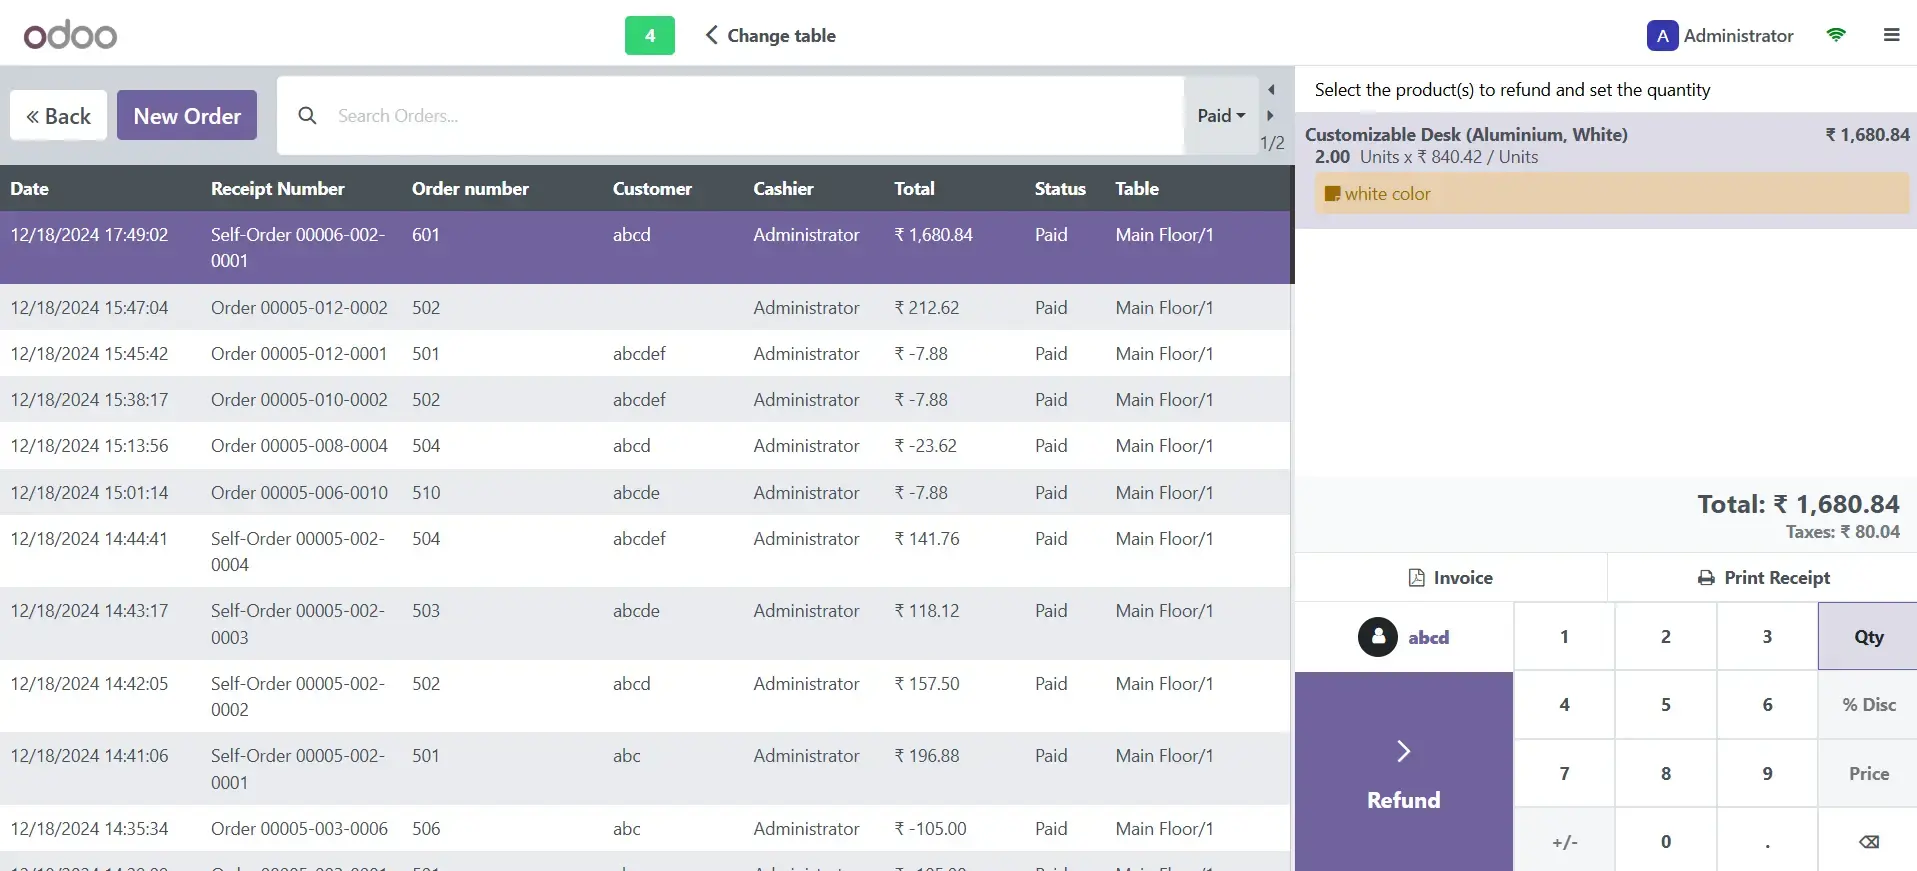
Task: Select Qty mode on numpad
Action: click(1868, 636)
